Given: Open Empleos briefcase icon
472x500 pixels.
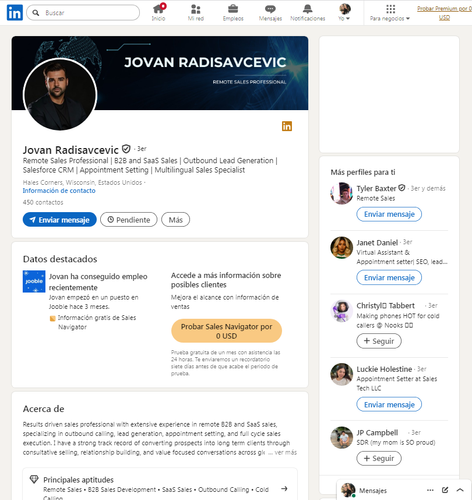Looking at the screenshot, I should (233, 12).
